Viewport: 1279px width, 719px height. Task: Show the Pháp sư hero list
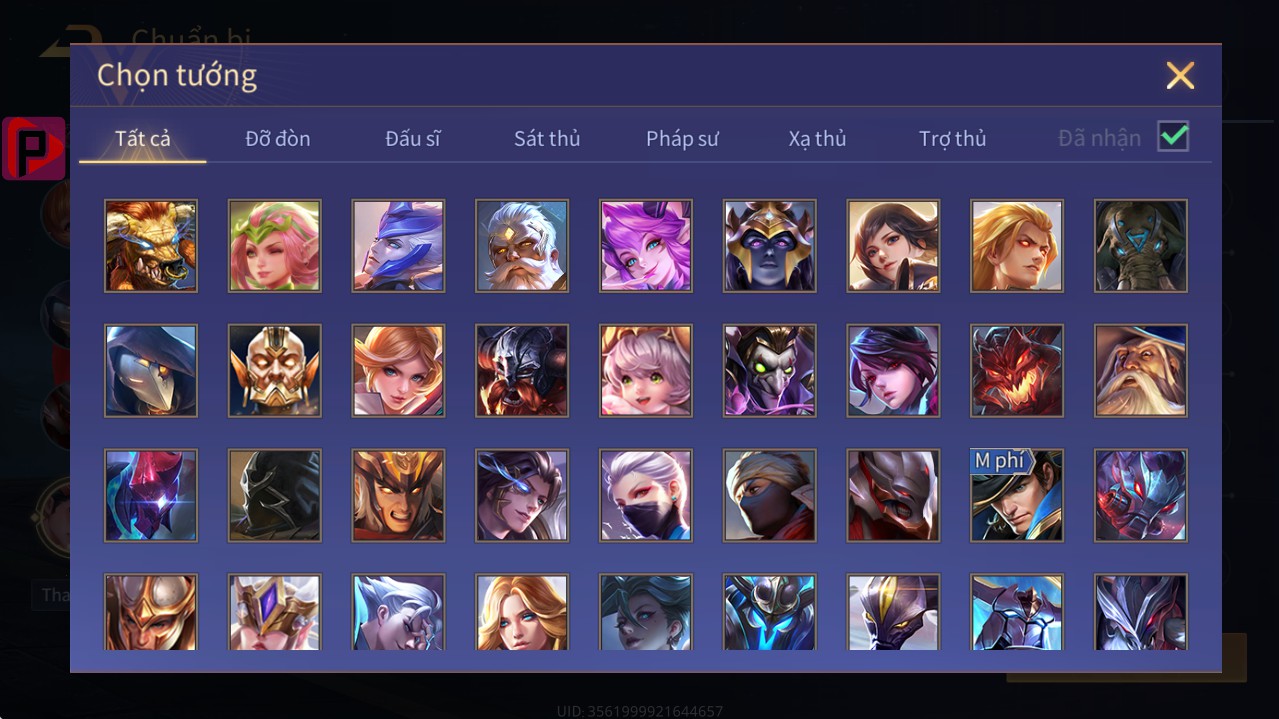click(682, 139)
